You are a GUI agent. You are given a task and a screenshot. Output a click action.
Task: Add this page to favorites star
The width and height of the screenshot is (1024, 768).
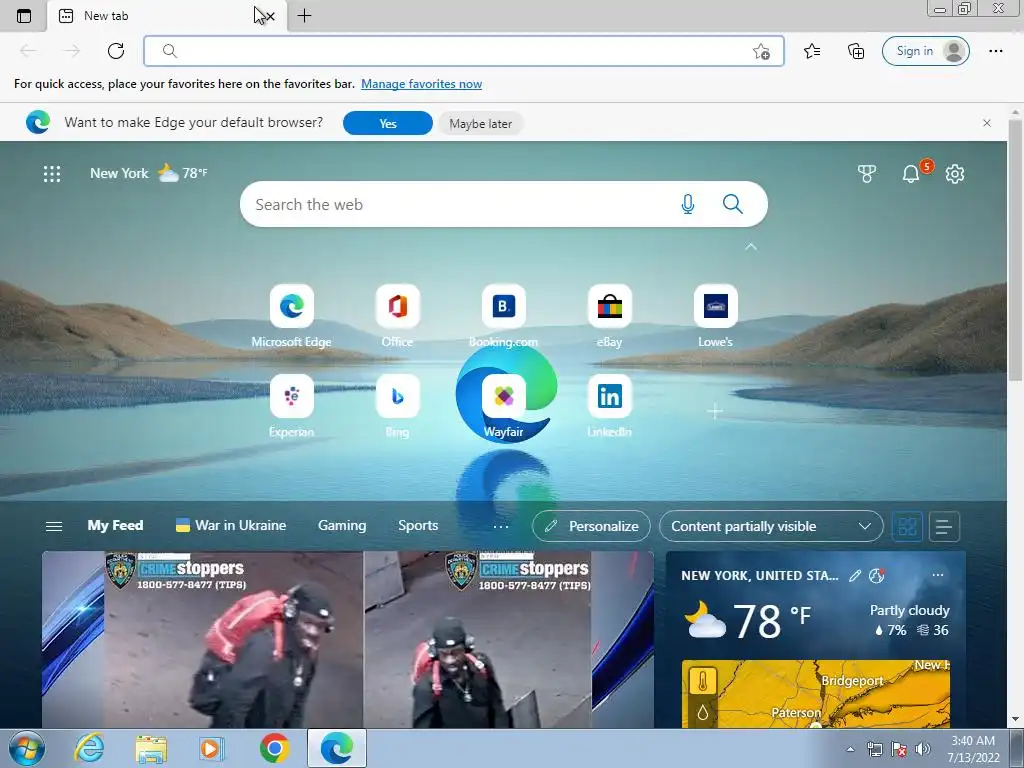tap(761, 52)
